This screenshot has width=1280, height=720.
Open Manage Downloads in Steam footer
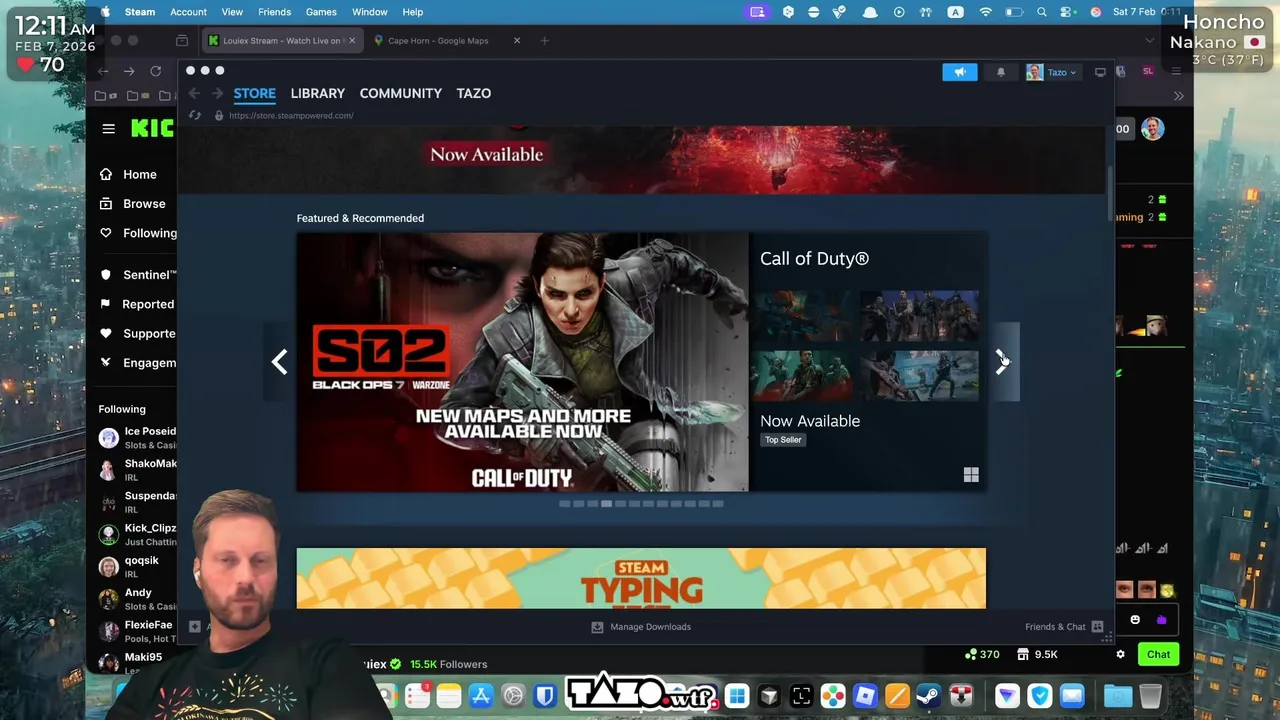641,627
